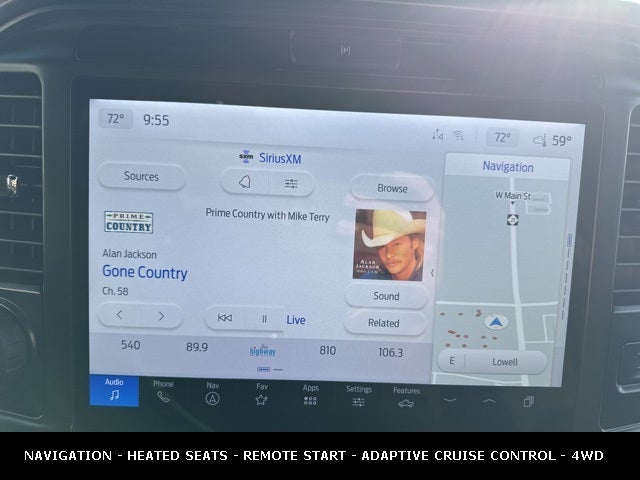Viewport: 640px width, 480px height.
Task: Open the Sources list
Action: (x=141, y=176)
